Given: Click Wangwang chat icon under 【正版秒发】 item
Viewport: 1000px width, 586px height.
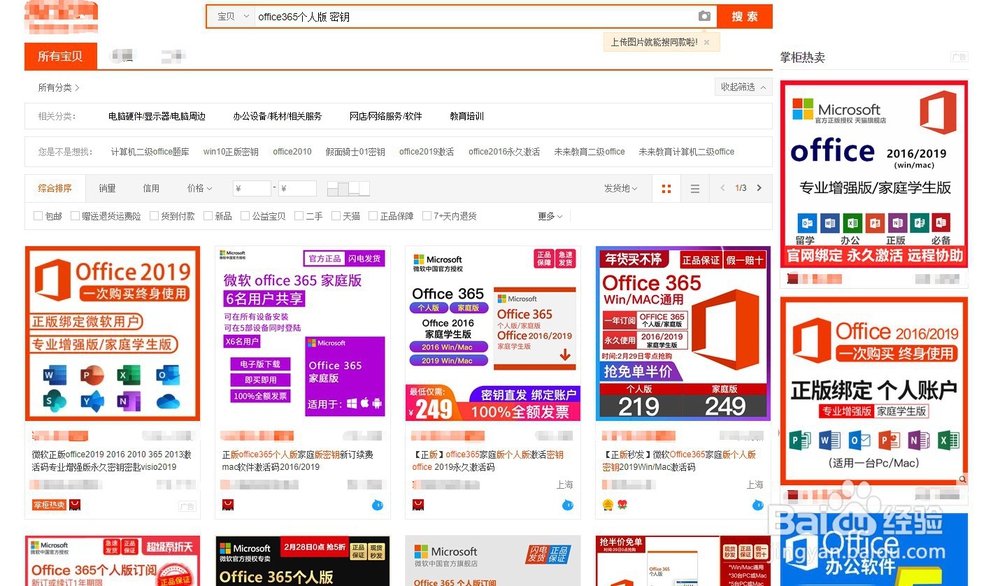Looking at the screenshot, I should [757, 505].
